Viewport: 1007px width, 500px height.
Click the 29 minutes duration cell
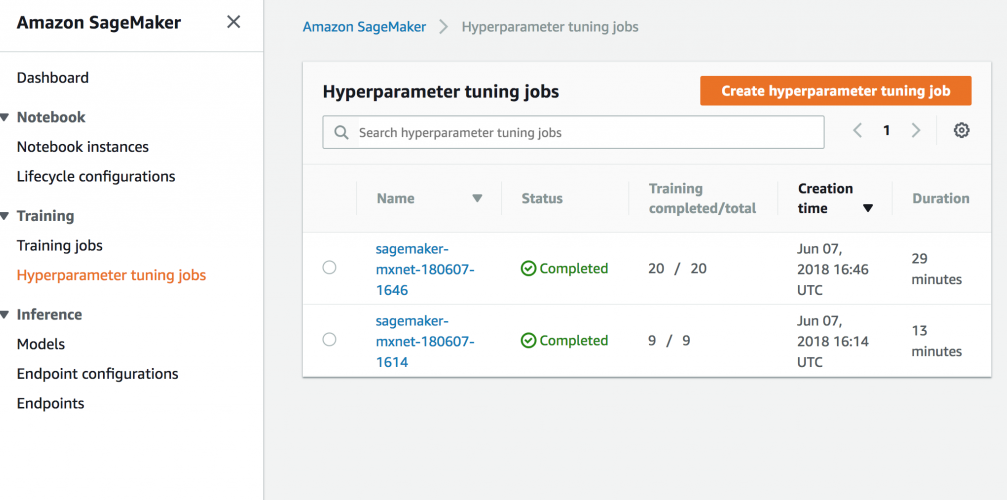[937, 270]
